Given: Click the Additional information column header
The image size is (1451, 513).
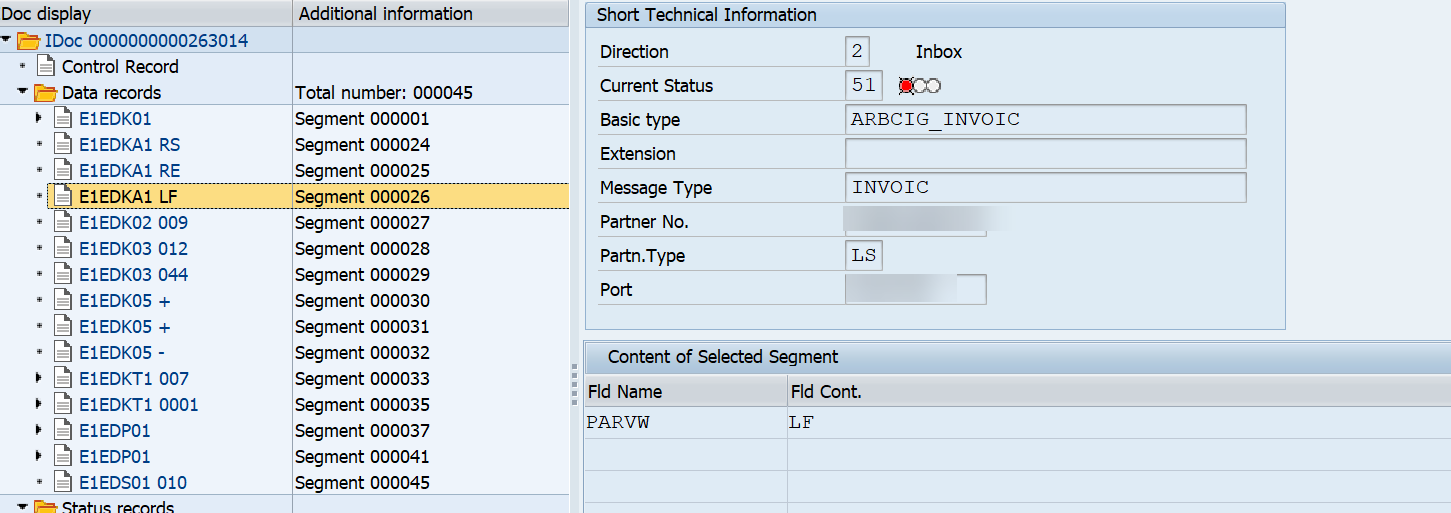Looking at the screenshot, I should tap(386, 14).
